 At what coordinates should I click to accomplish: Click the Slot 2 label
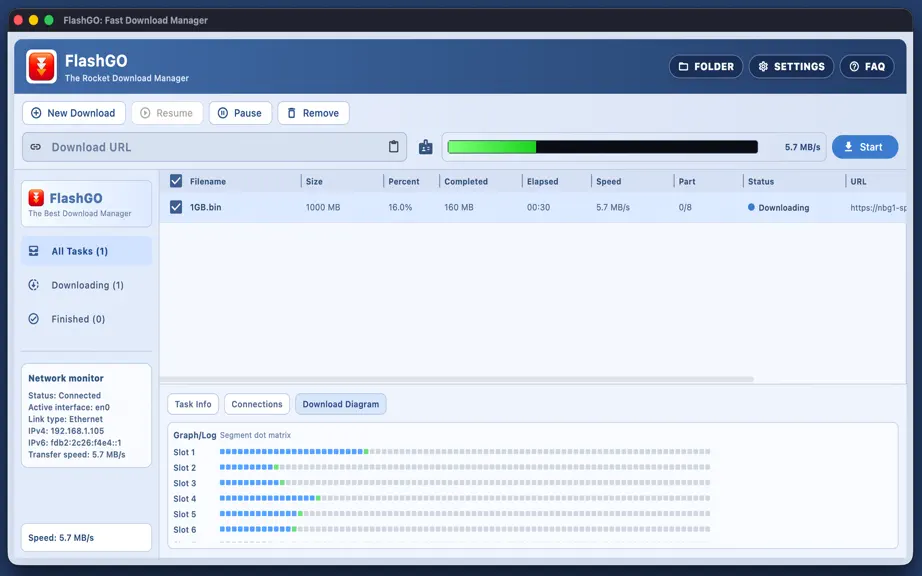[x=184, y=468]
